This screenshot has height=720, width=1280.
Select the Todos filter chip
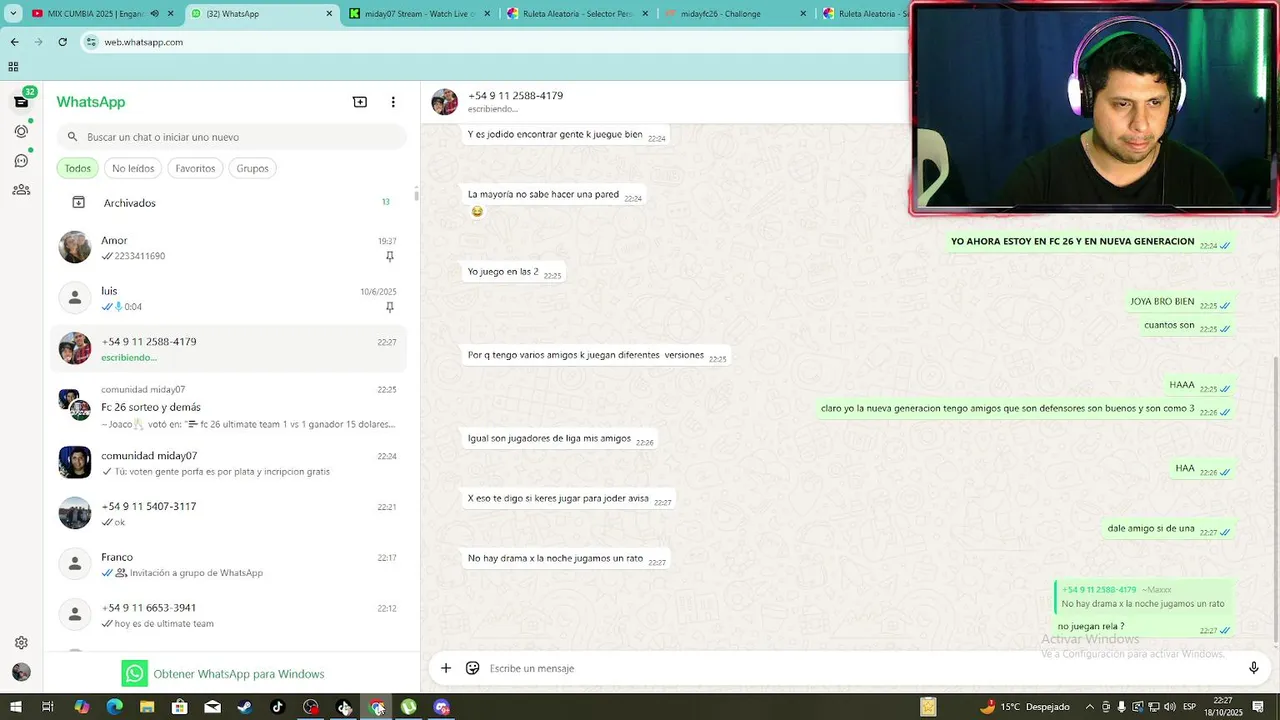[x=78, y=168]
